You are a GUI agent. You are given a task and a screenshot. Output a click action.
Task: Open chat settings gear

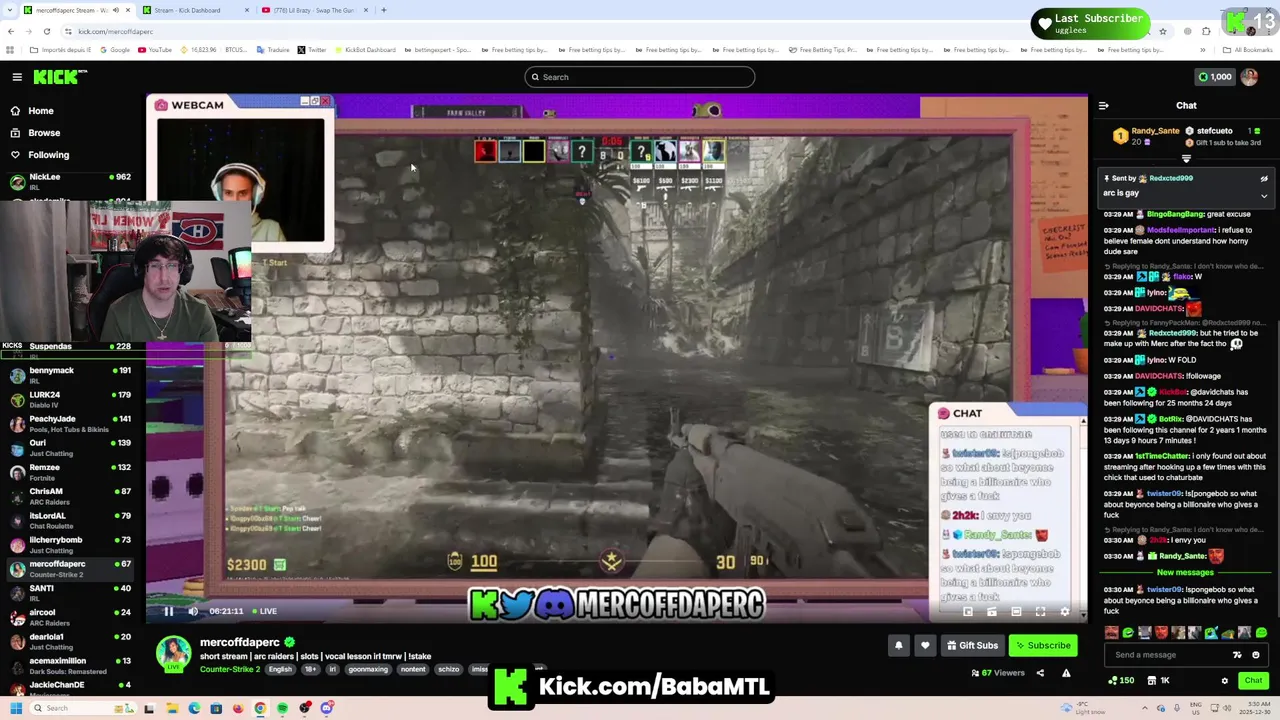click(x=1225, y=681)
